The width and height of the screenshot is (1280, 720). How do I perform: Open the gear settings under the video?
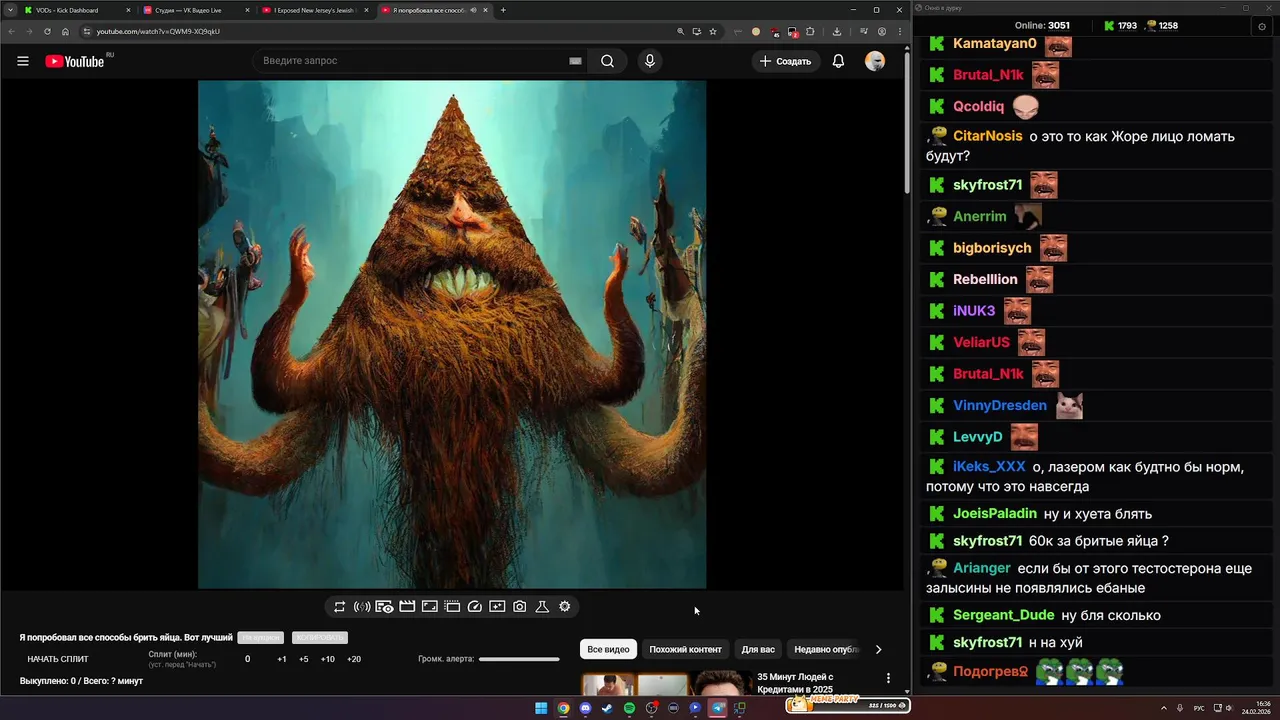tap(565, 606)
